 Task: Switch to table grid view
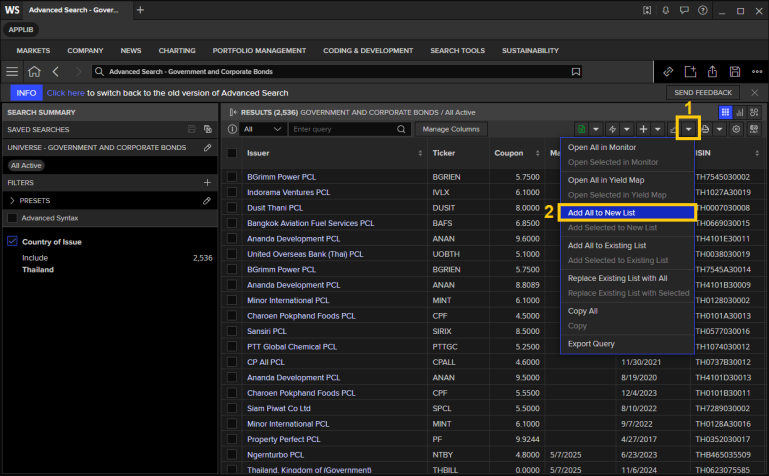725,112
